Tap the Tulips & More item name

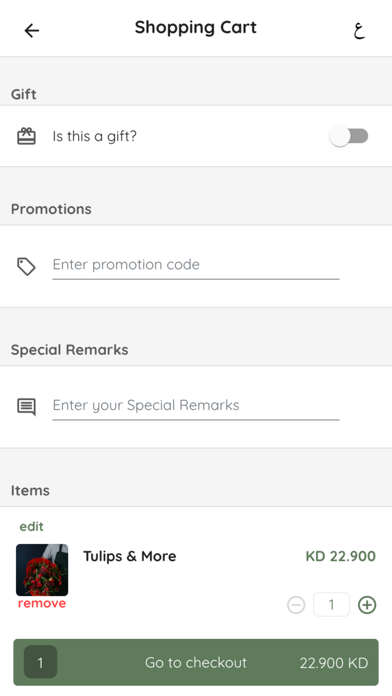click(130, 556)
